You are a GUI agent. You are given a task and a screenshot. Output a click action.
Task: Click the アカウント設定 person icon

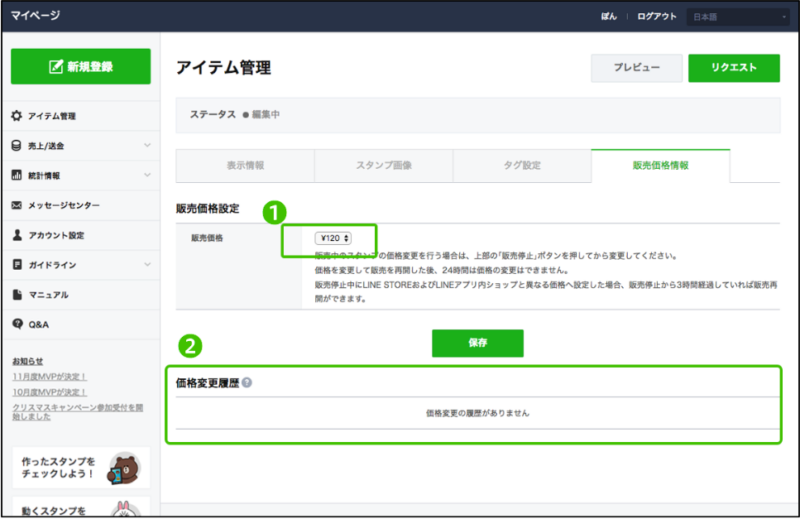coord(17,236)
